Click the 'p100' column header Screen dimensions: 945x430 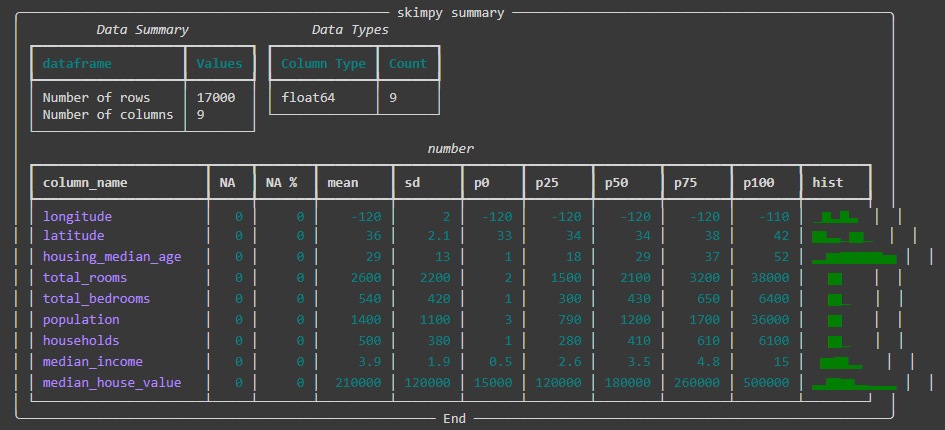759,182
